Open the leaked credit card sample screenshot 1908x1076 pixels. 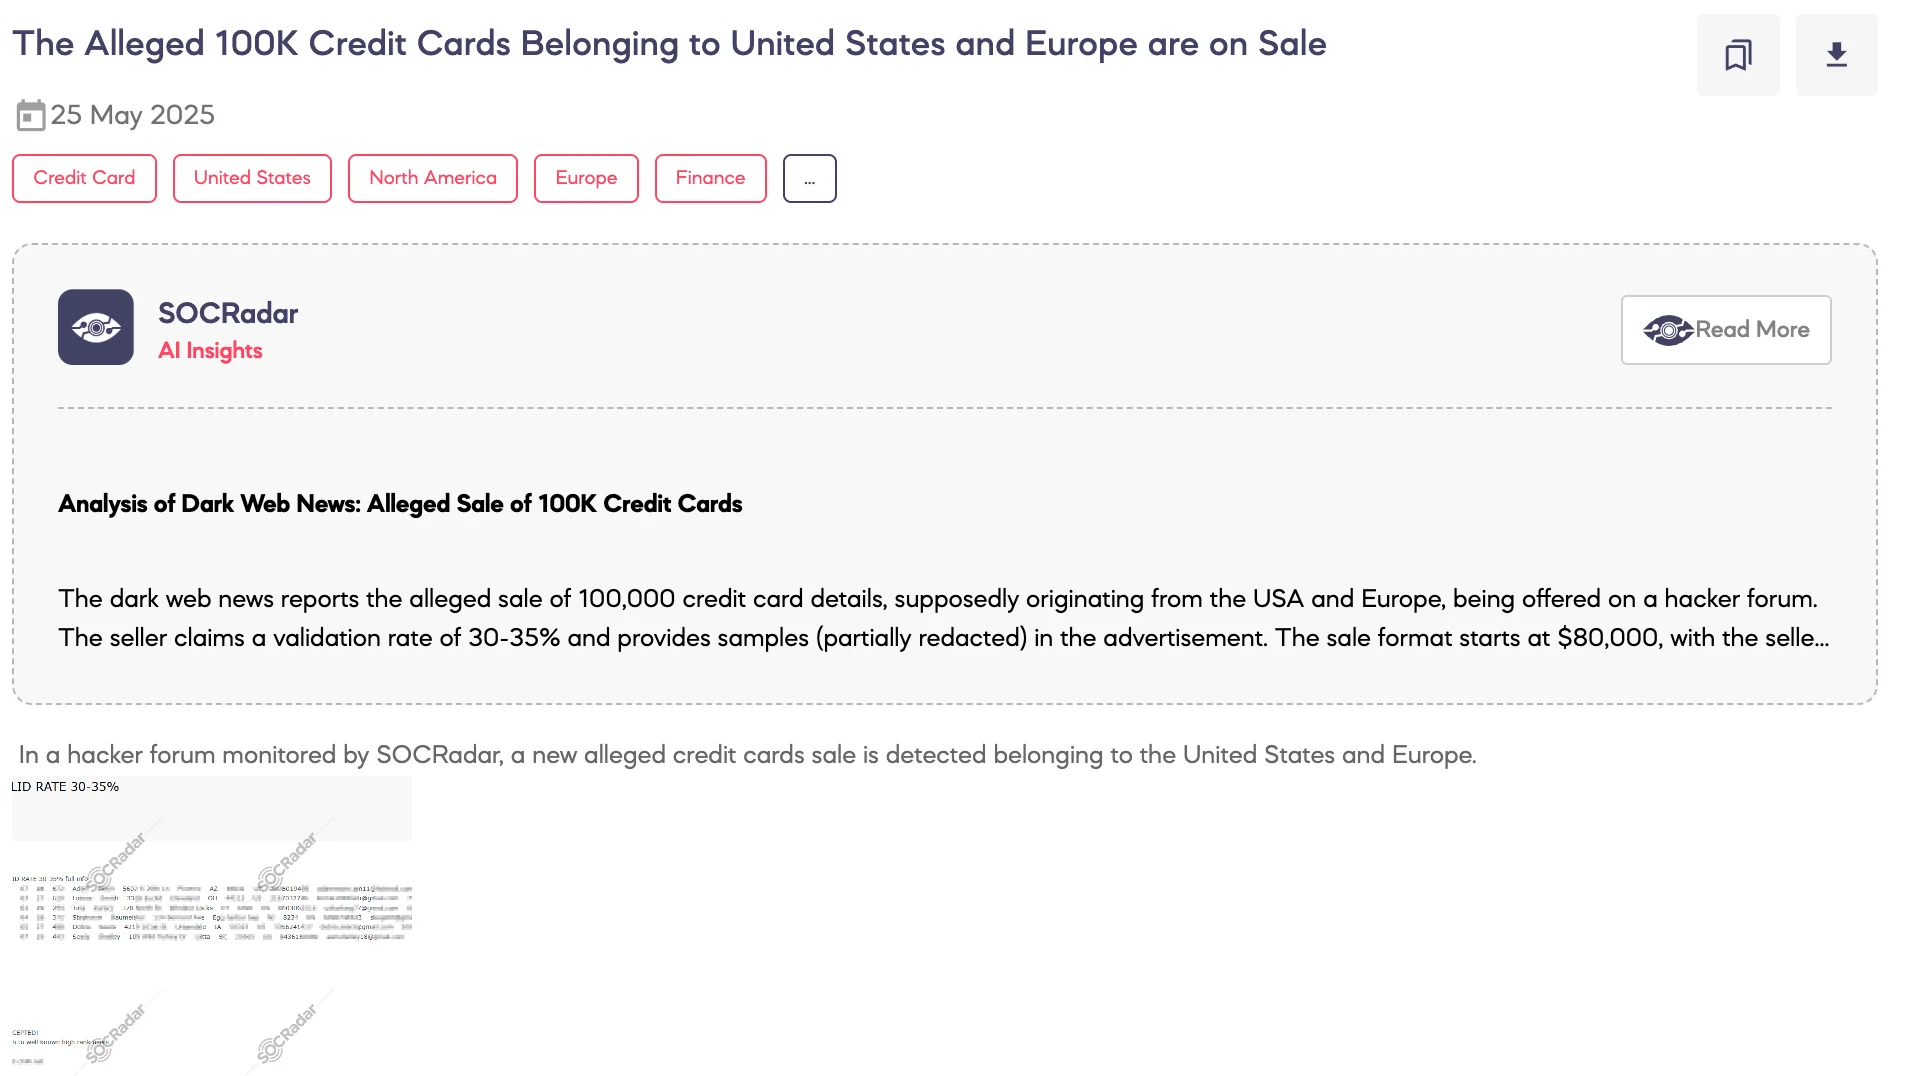[x=212, y=925]
